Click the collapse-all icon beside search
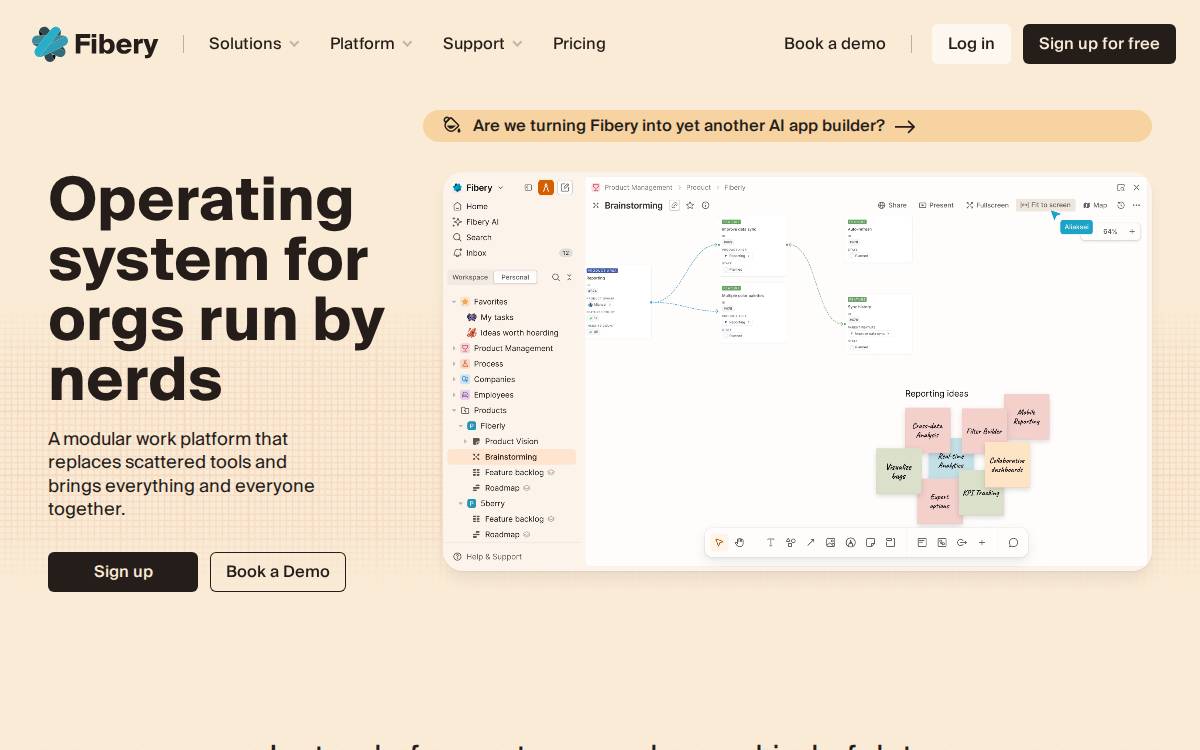The width and height of the screenshot is (1200, 750). tap(570, 277)
